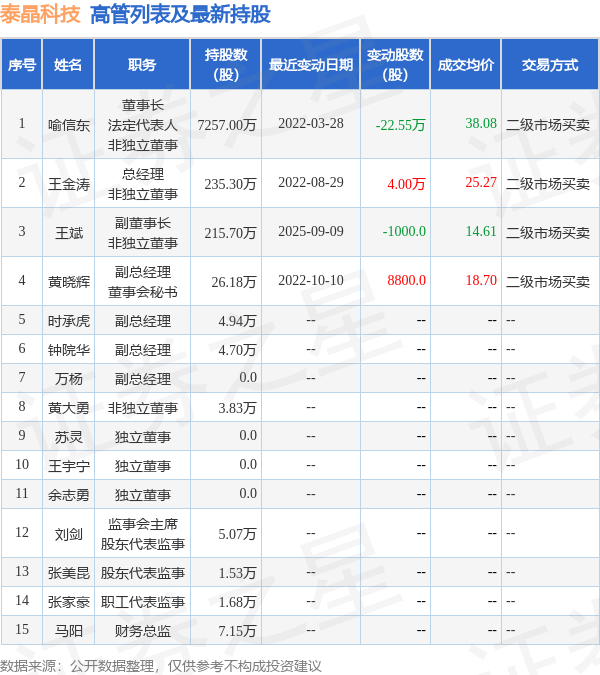Click the 财务总监 position cell
This screenshot has height=675, width=600.
(142, 631)
